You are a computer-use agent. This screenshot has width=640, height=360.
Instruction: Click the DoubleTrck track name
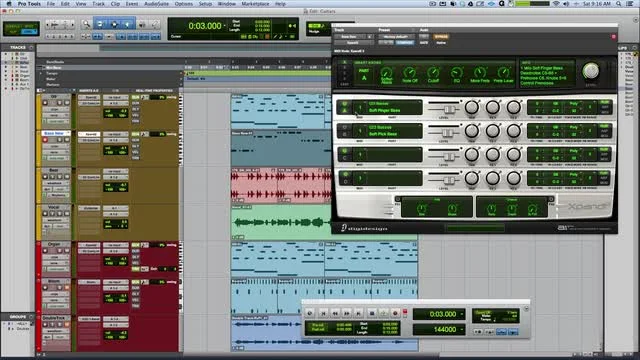[54, 318]
